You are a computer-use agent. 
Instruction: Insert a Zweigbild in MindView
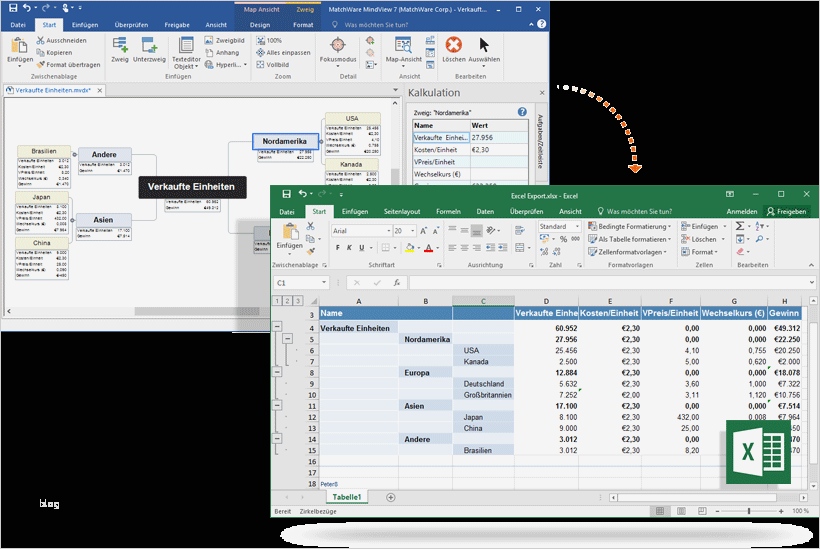pyautogui.click(x=224, y=40)
